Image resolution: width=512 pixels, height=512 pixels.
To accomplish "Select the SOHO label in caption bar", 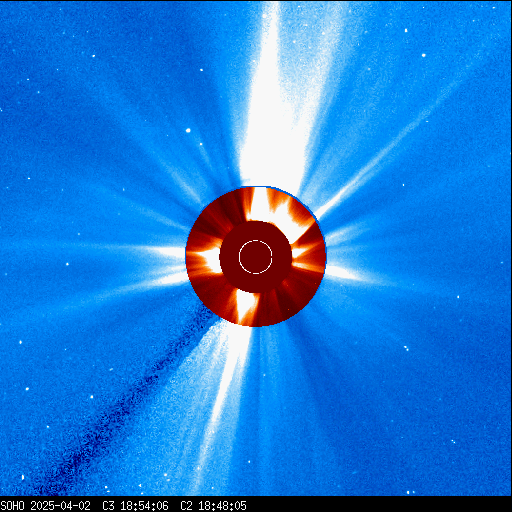I will pos(12,506).
